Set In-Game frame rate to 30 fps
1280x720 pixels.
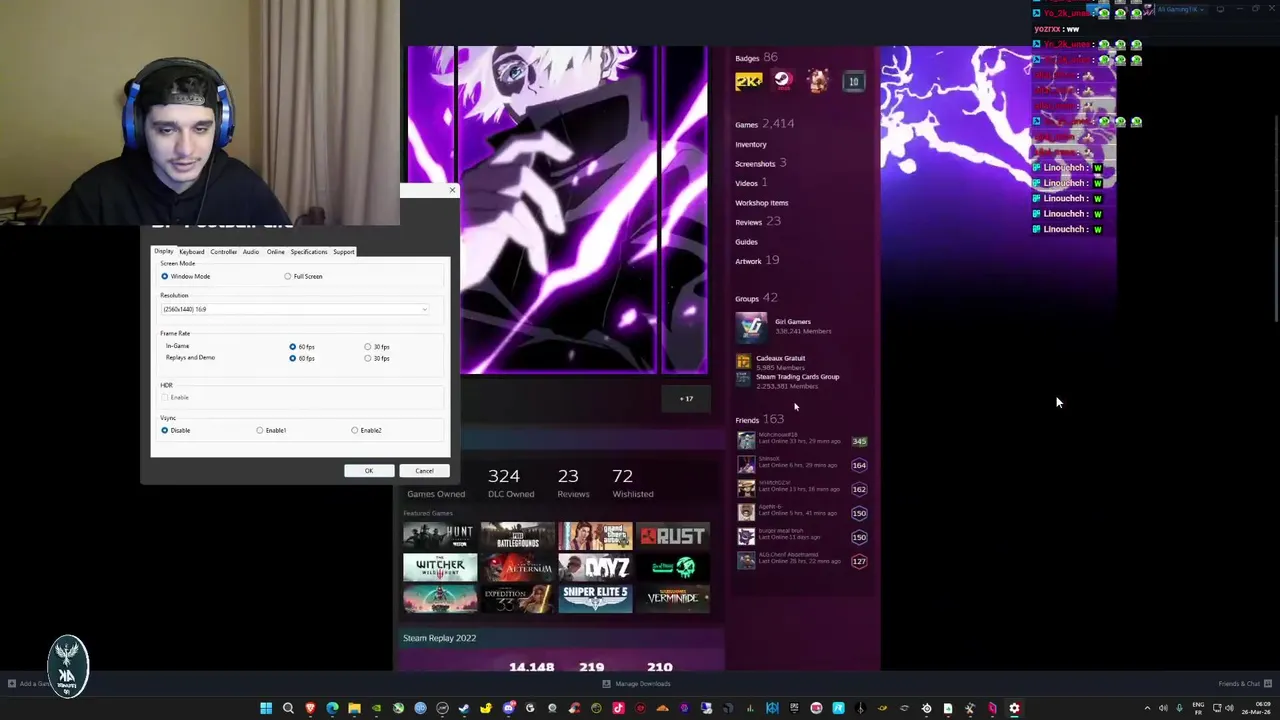pyautogui.click(x=368, y=346)
